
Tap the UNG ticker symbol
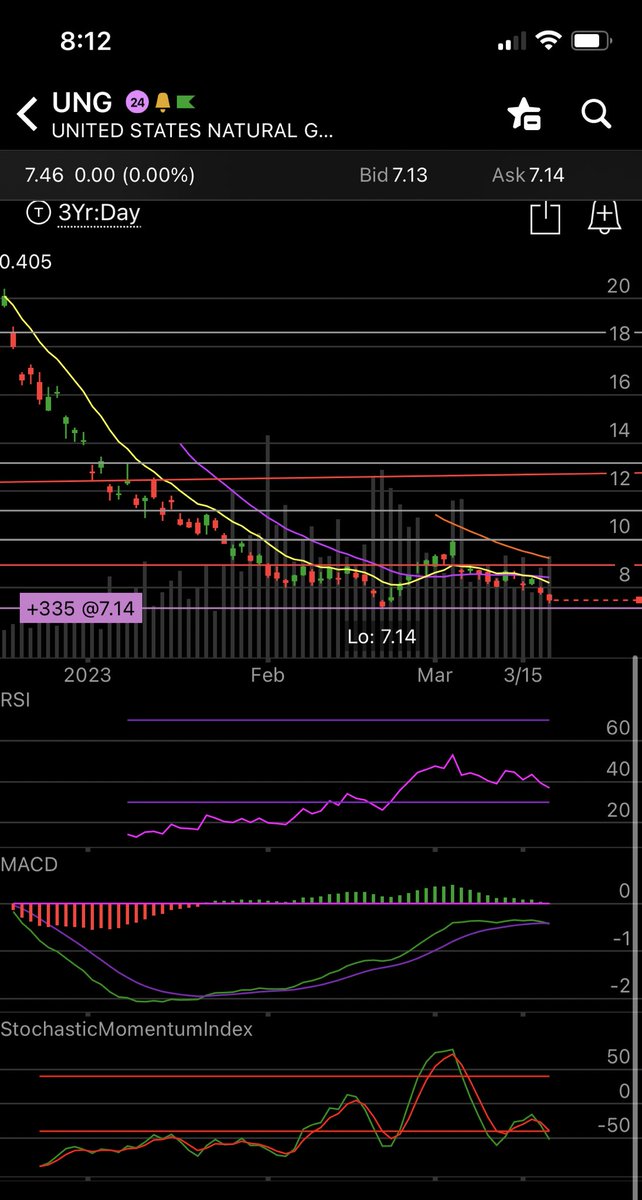click(x=83, y=104)
